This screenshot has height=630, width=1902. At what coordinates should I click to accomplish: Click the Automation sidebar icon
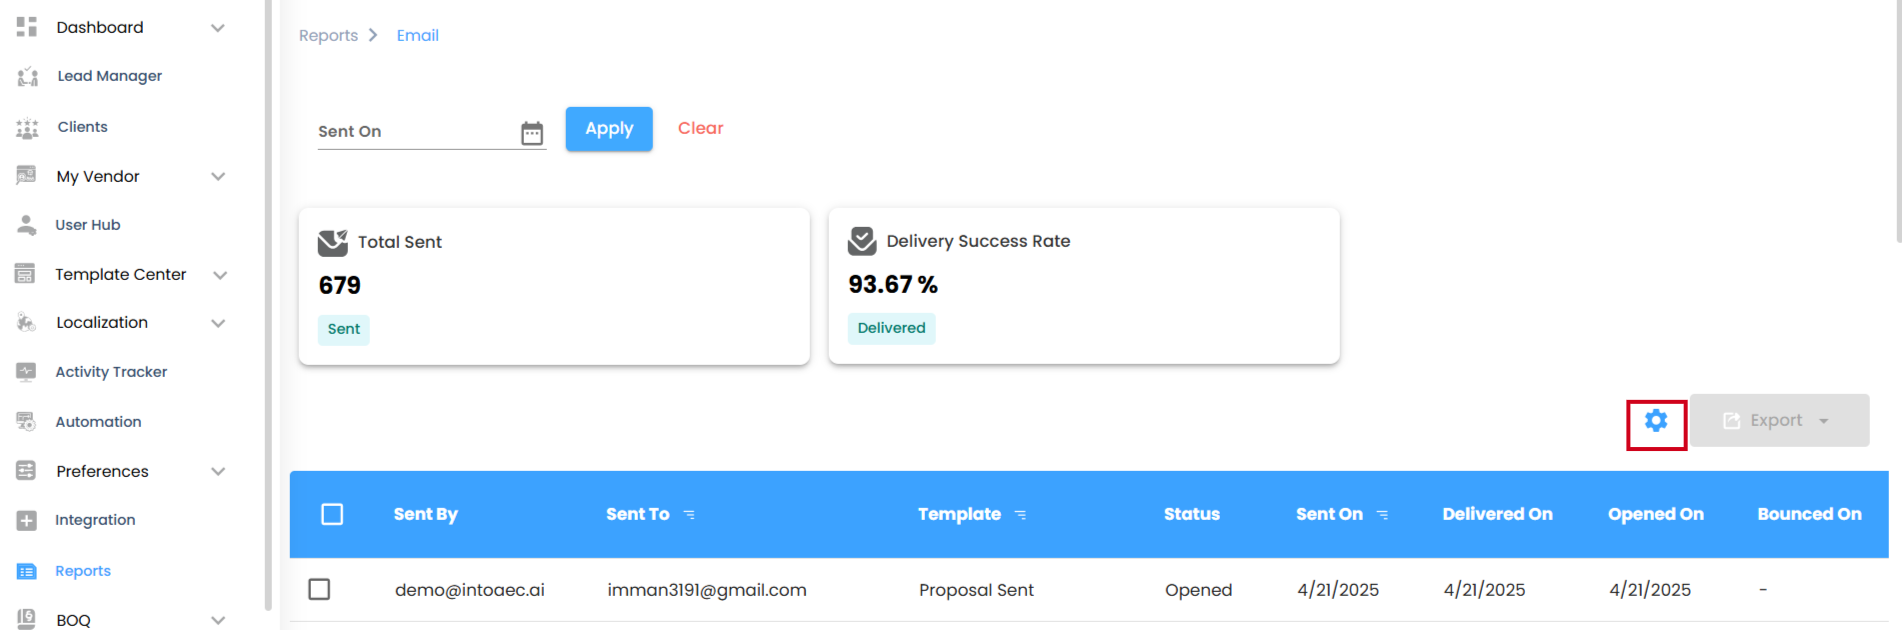27,422
